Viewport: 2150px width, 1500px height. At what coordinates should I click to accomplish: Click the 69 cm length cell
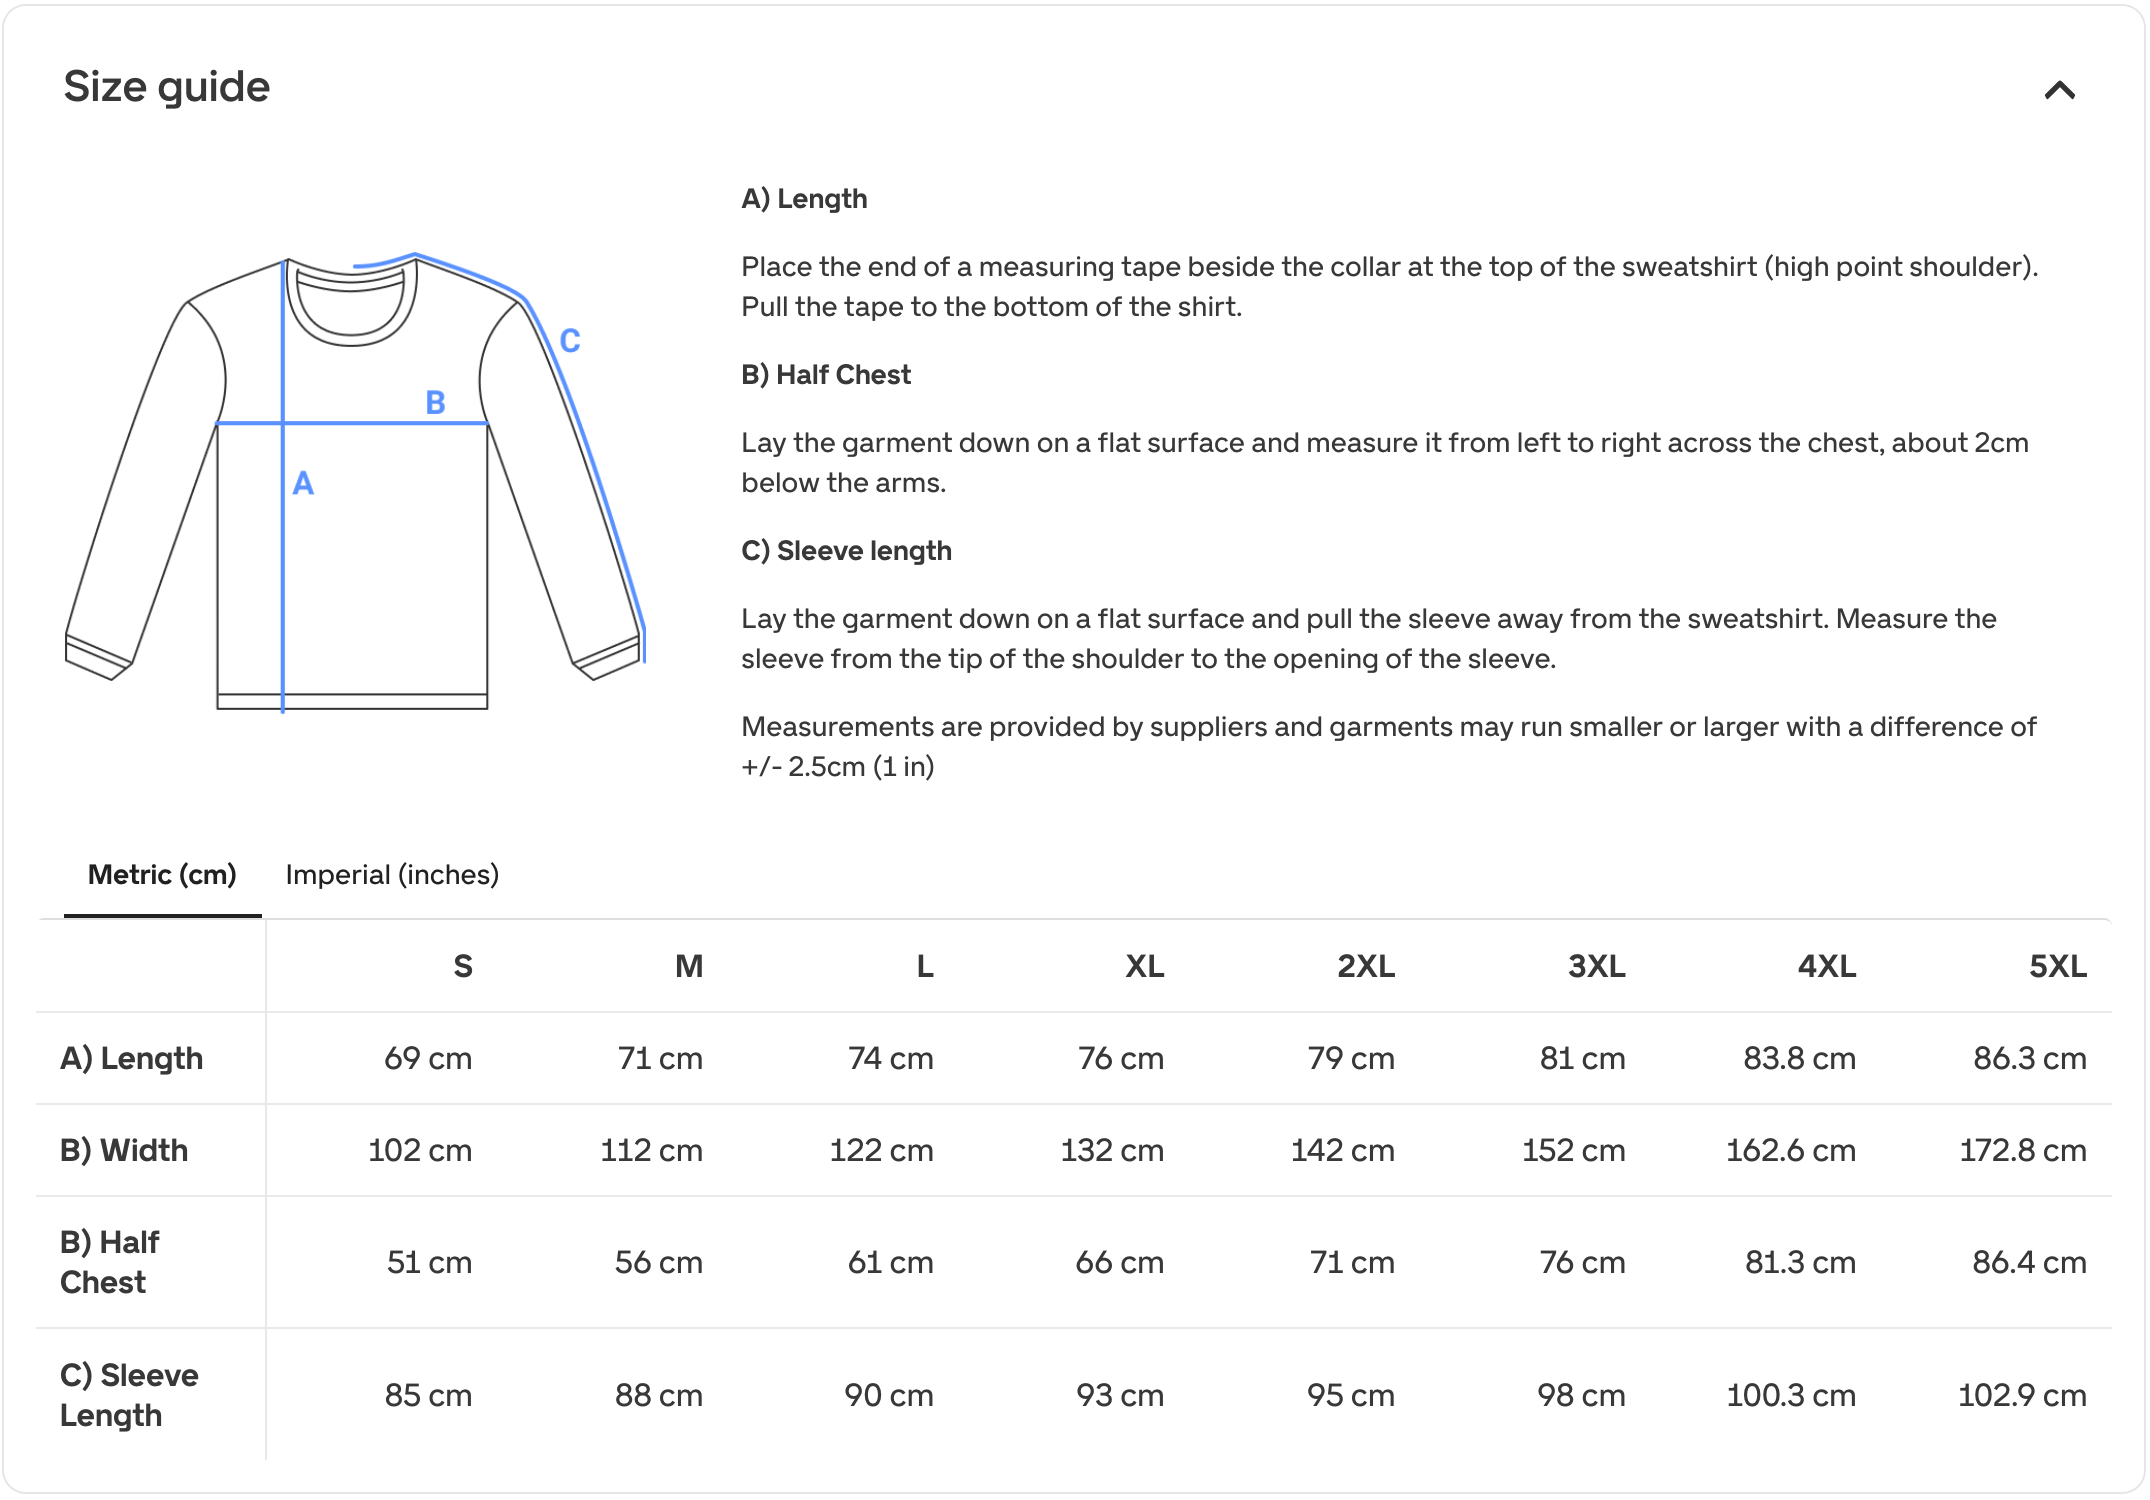(x=428, y=1058)
